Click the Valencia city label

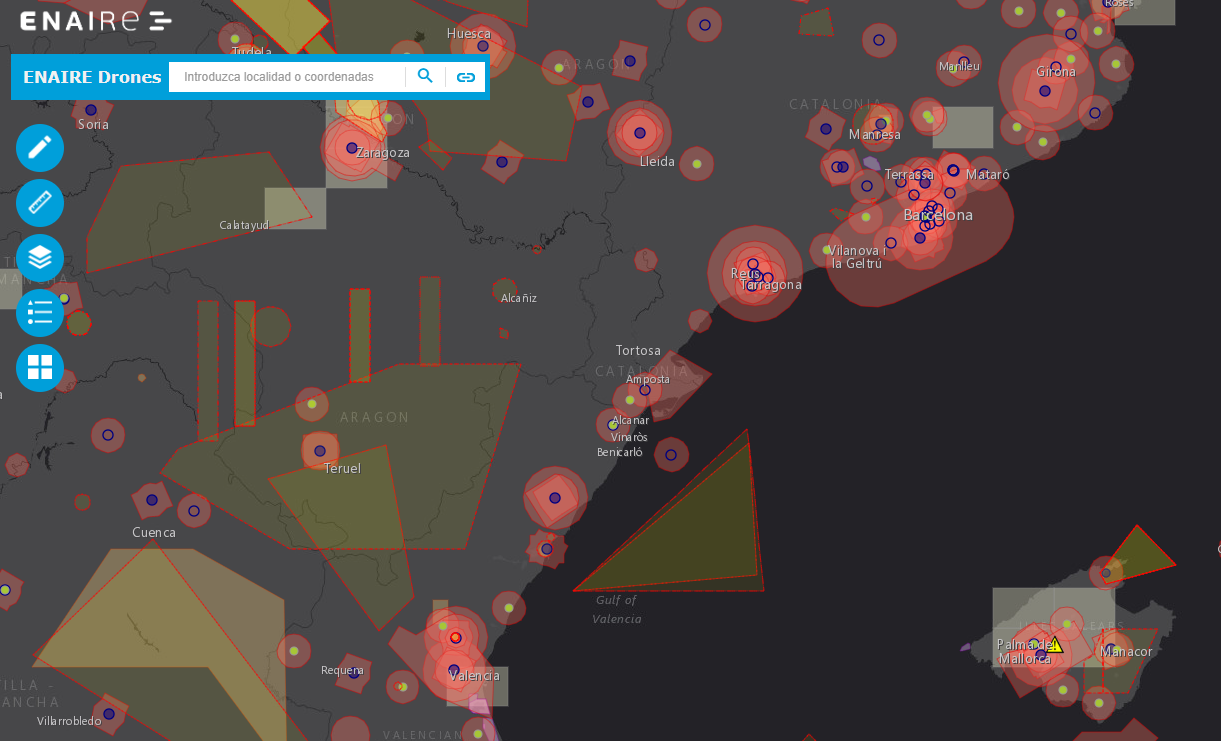[x=474, y=676]
